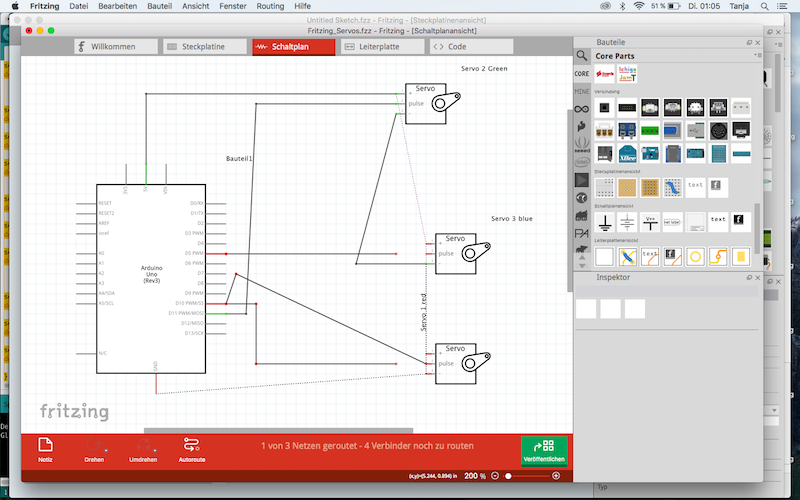
Task: Close the Inspektor panel
Action: point(758,278)
